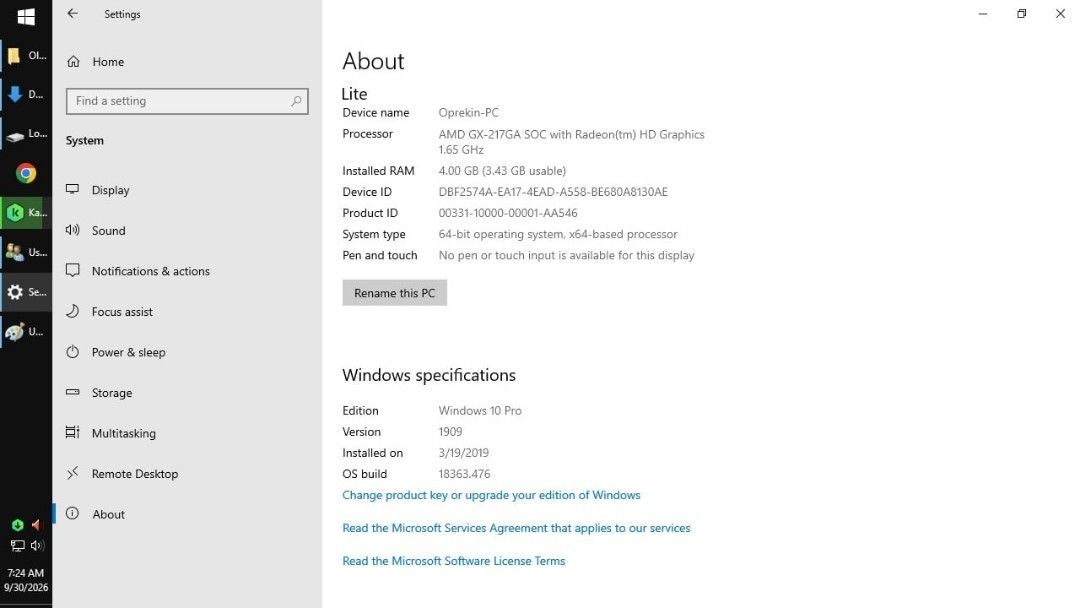Viewport: 1080px width, 608px height.
Task: Restore down the Settings window
Action: [x=1021, y=14]
